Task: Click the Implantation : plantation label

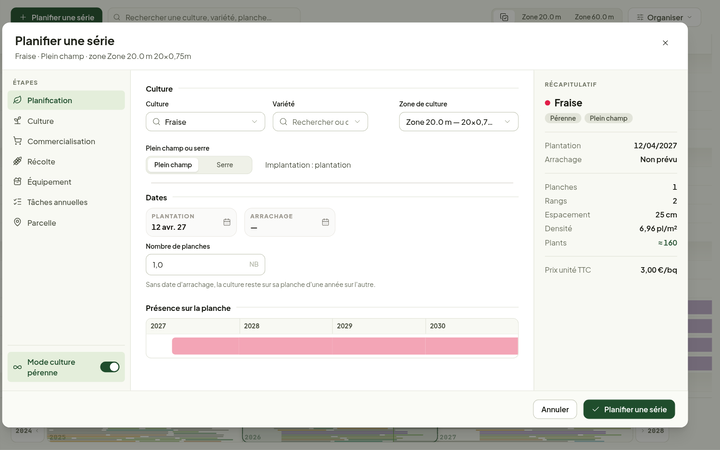Action: click(x=308, y=165)
